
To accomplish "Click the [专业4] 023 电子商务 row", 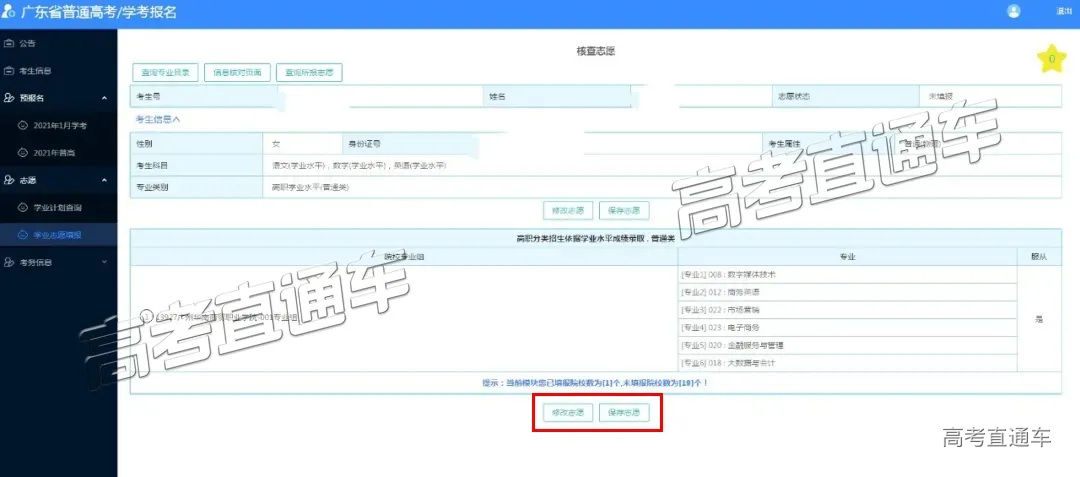I will coord(848,328).
